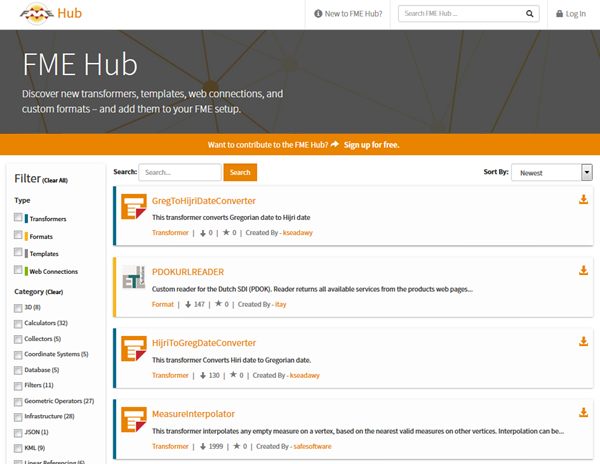View author itay profile
The width and height of the screenshot is (600, 464).
(x=280, y=304)
